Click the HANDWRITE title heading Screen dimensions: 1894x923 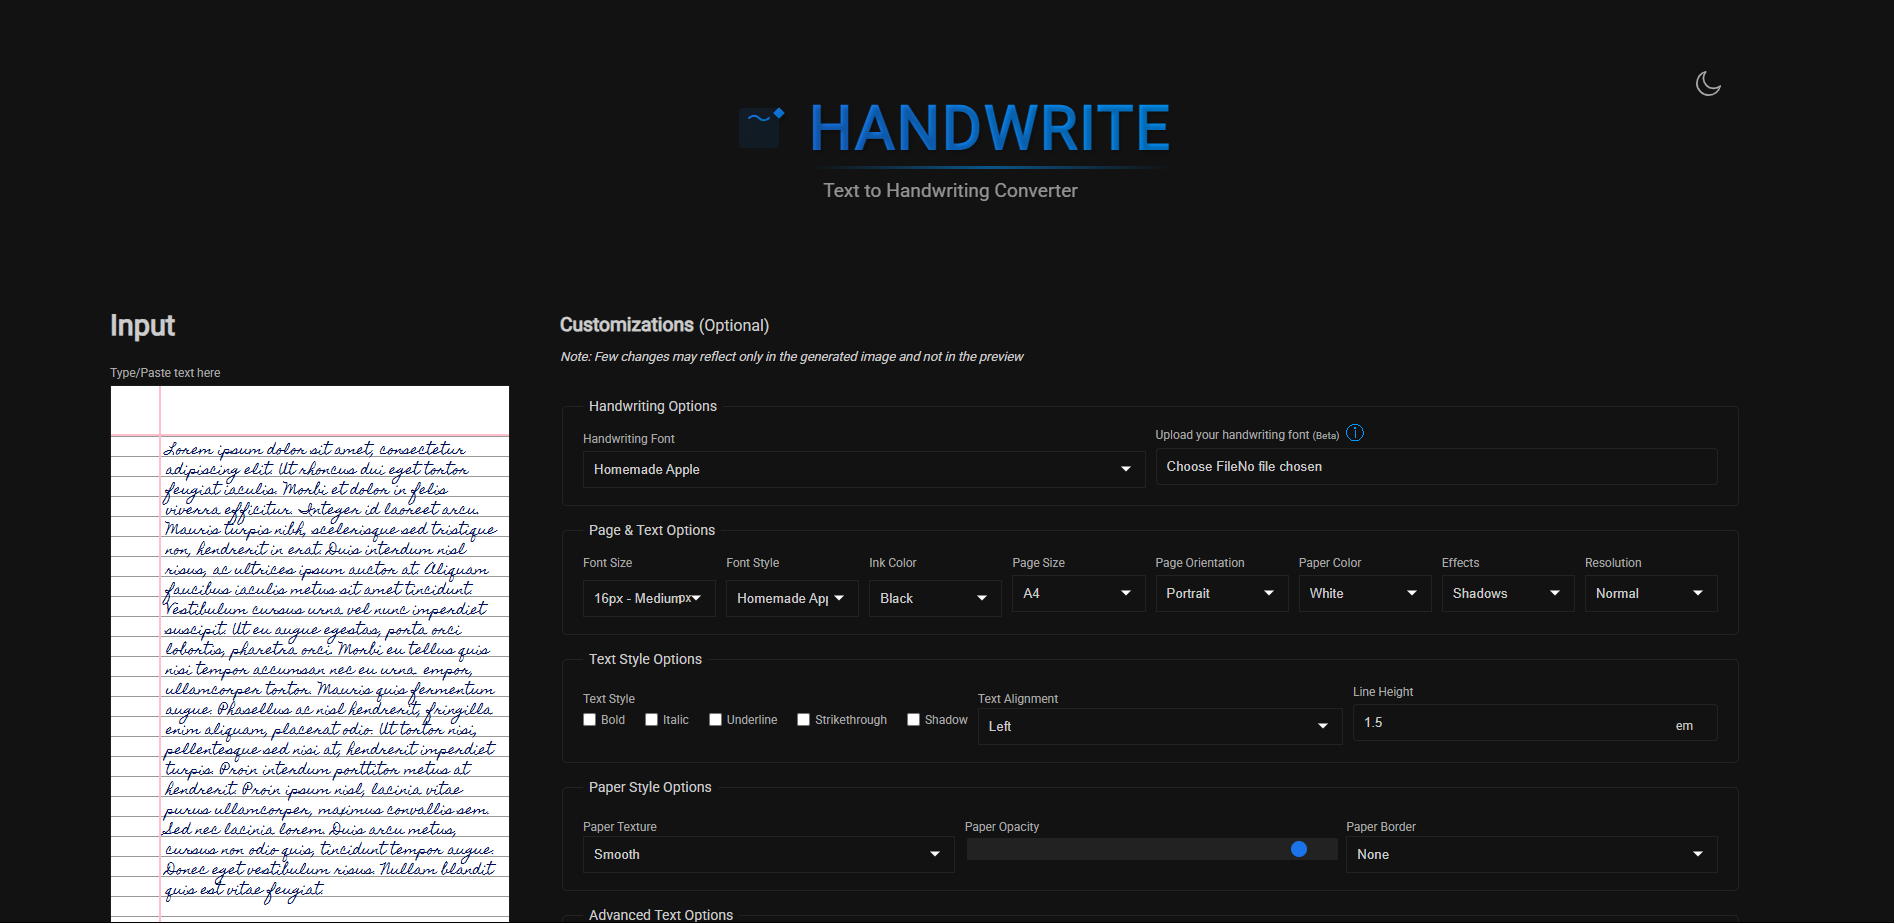tap(990, 128)
